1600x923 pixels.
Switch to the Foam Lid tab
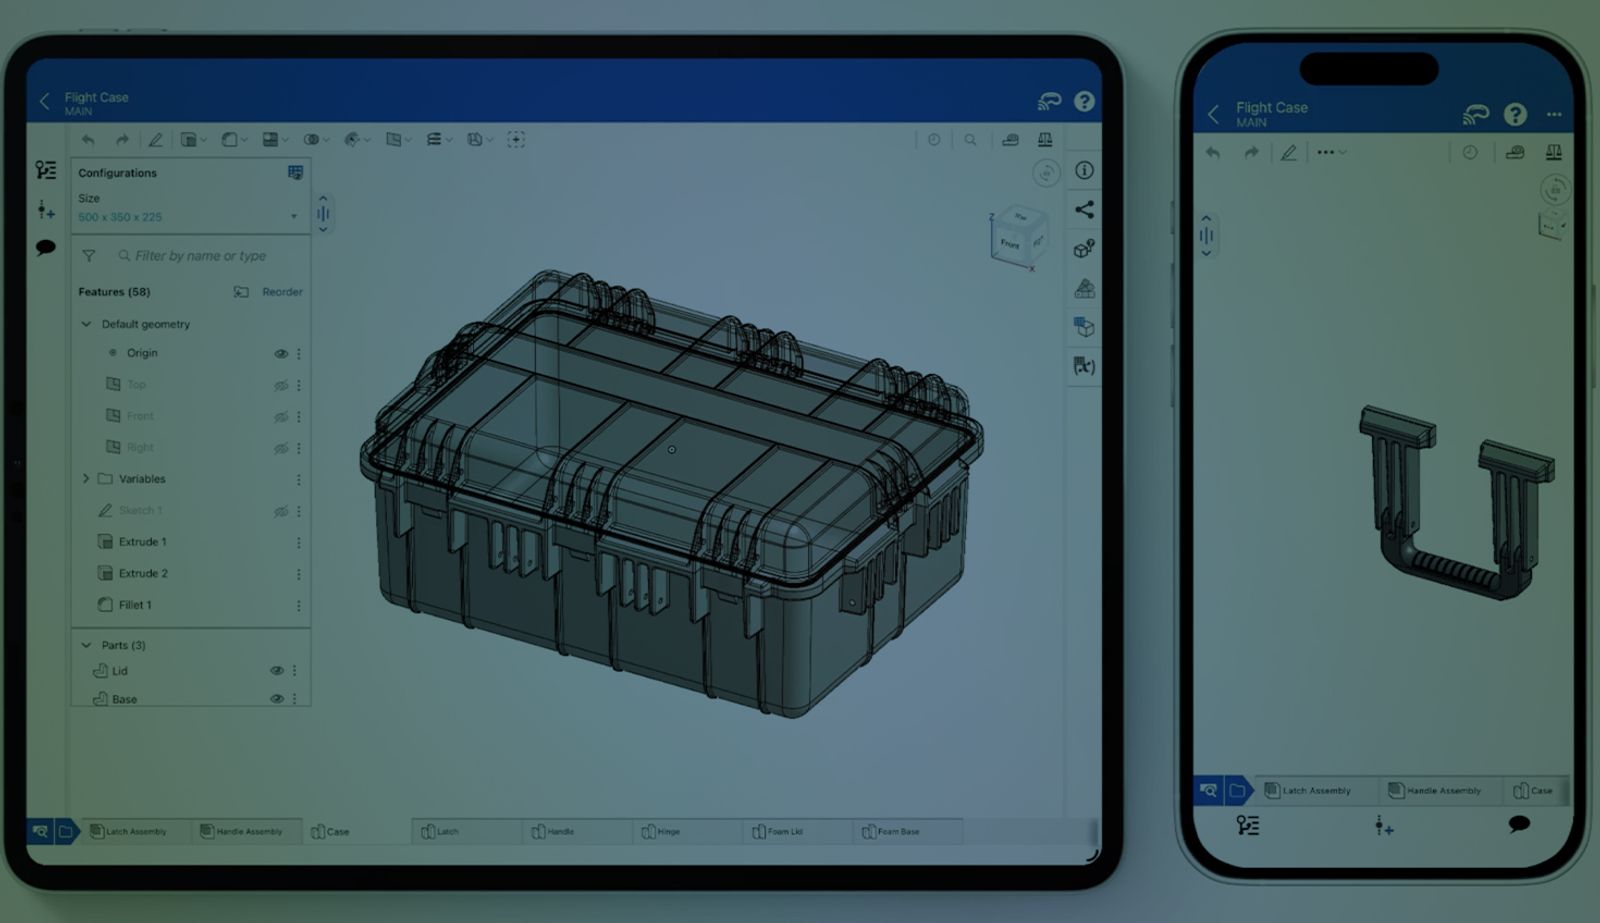point(790,831)
